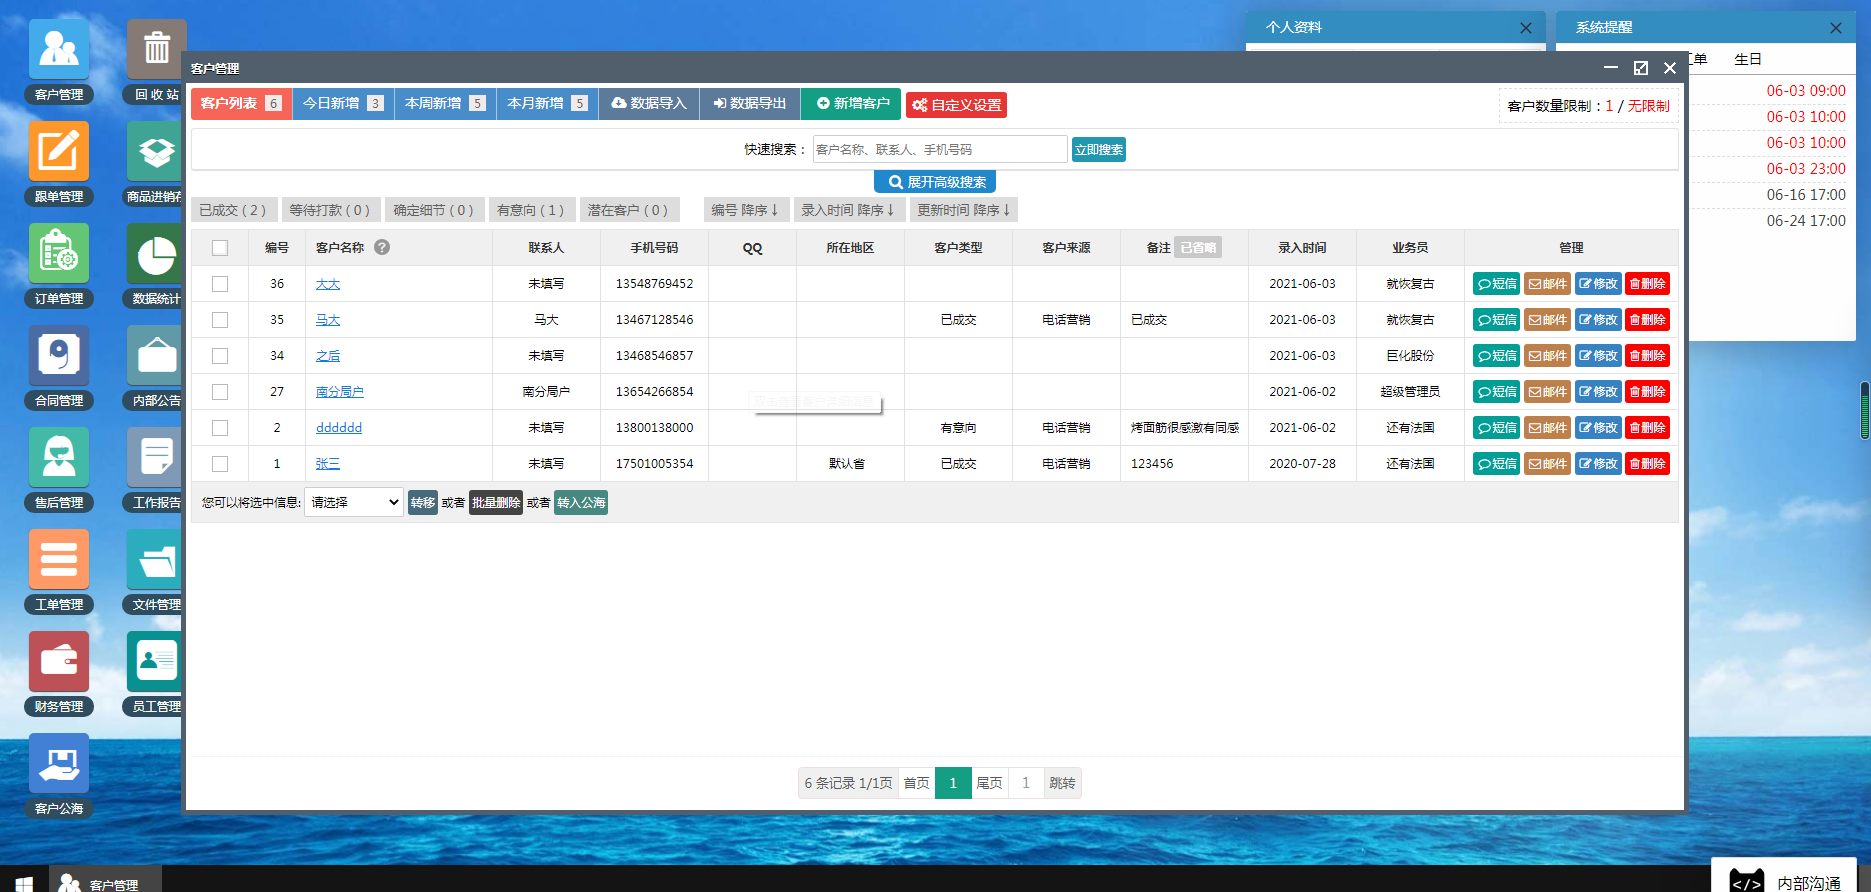The width and height of the screenshot is (1871, 892).
Task: Open the 跟单管理 desktop icon
Action: 59,152
